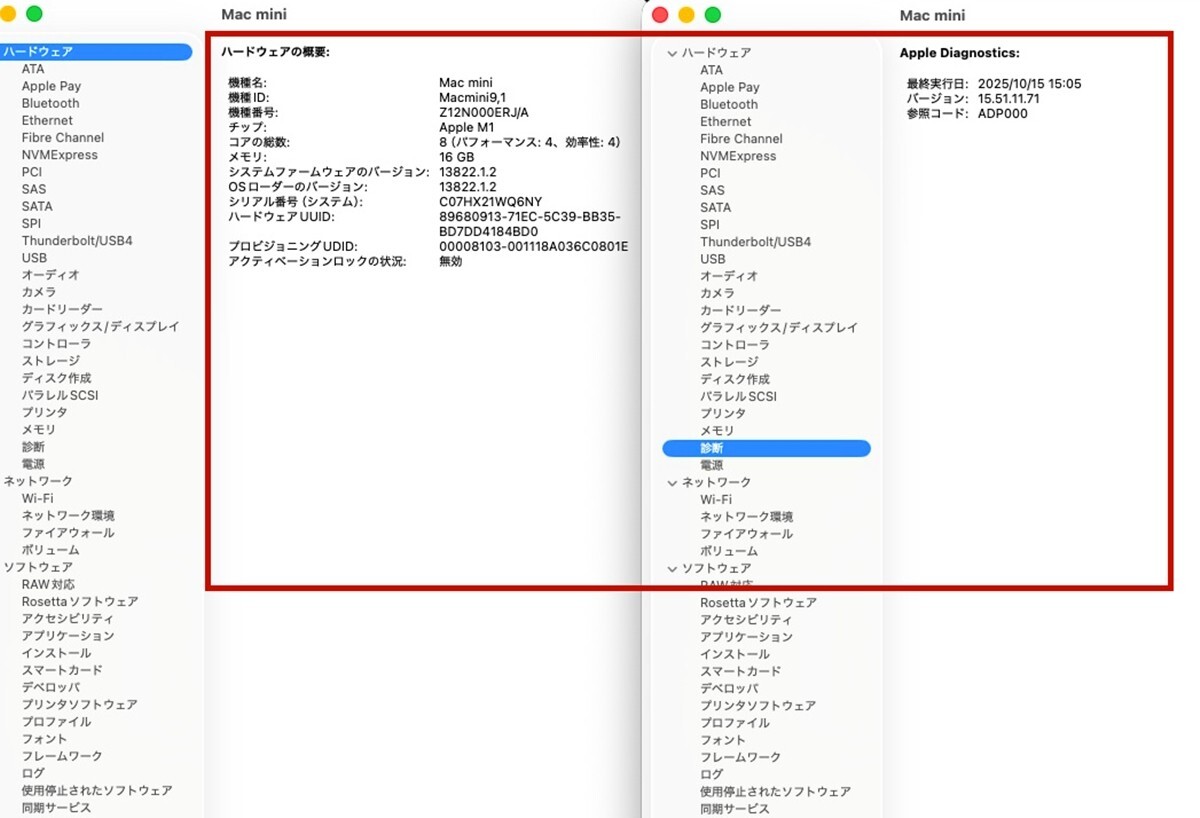Open Fibre Channel in Apple Diagnostics window sidebar
Viewport: 1200px width, 818px height.
pyautogui.click(x=741, y=139)
